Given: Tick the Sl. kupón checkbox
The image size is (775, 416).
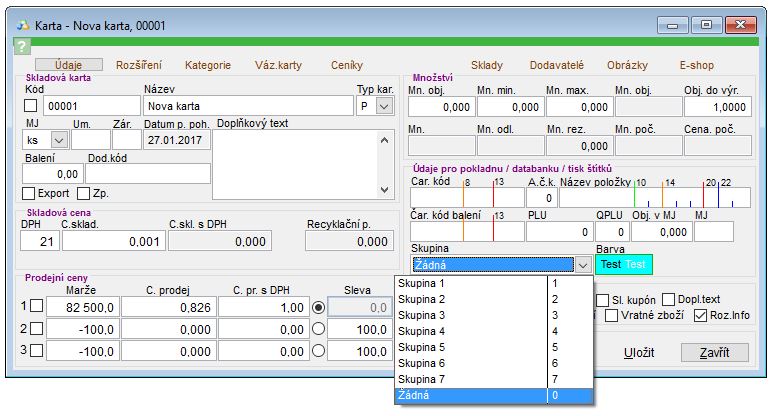Looking at the screenshot, I should point(603,300).
